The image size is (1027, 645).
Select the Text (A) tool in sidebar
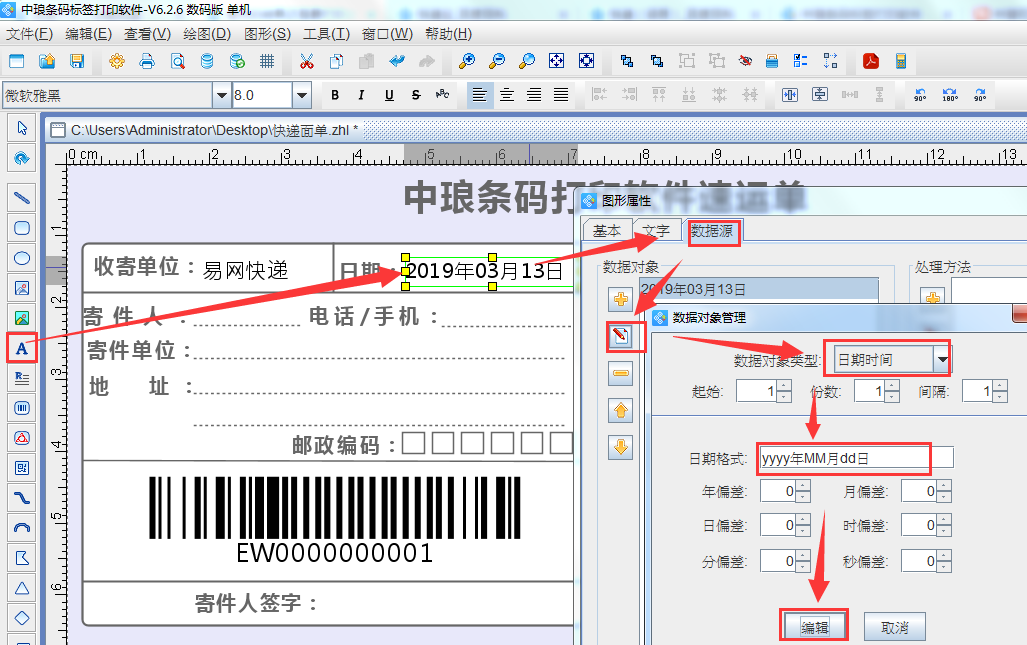click(x=21, y=348)
